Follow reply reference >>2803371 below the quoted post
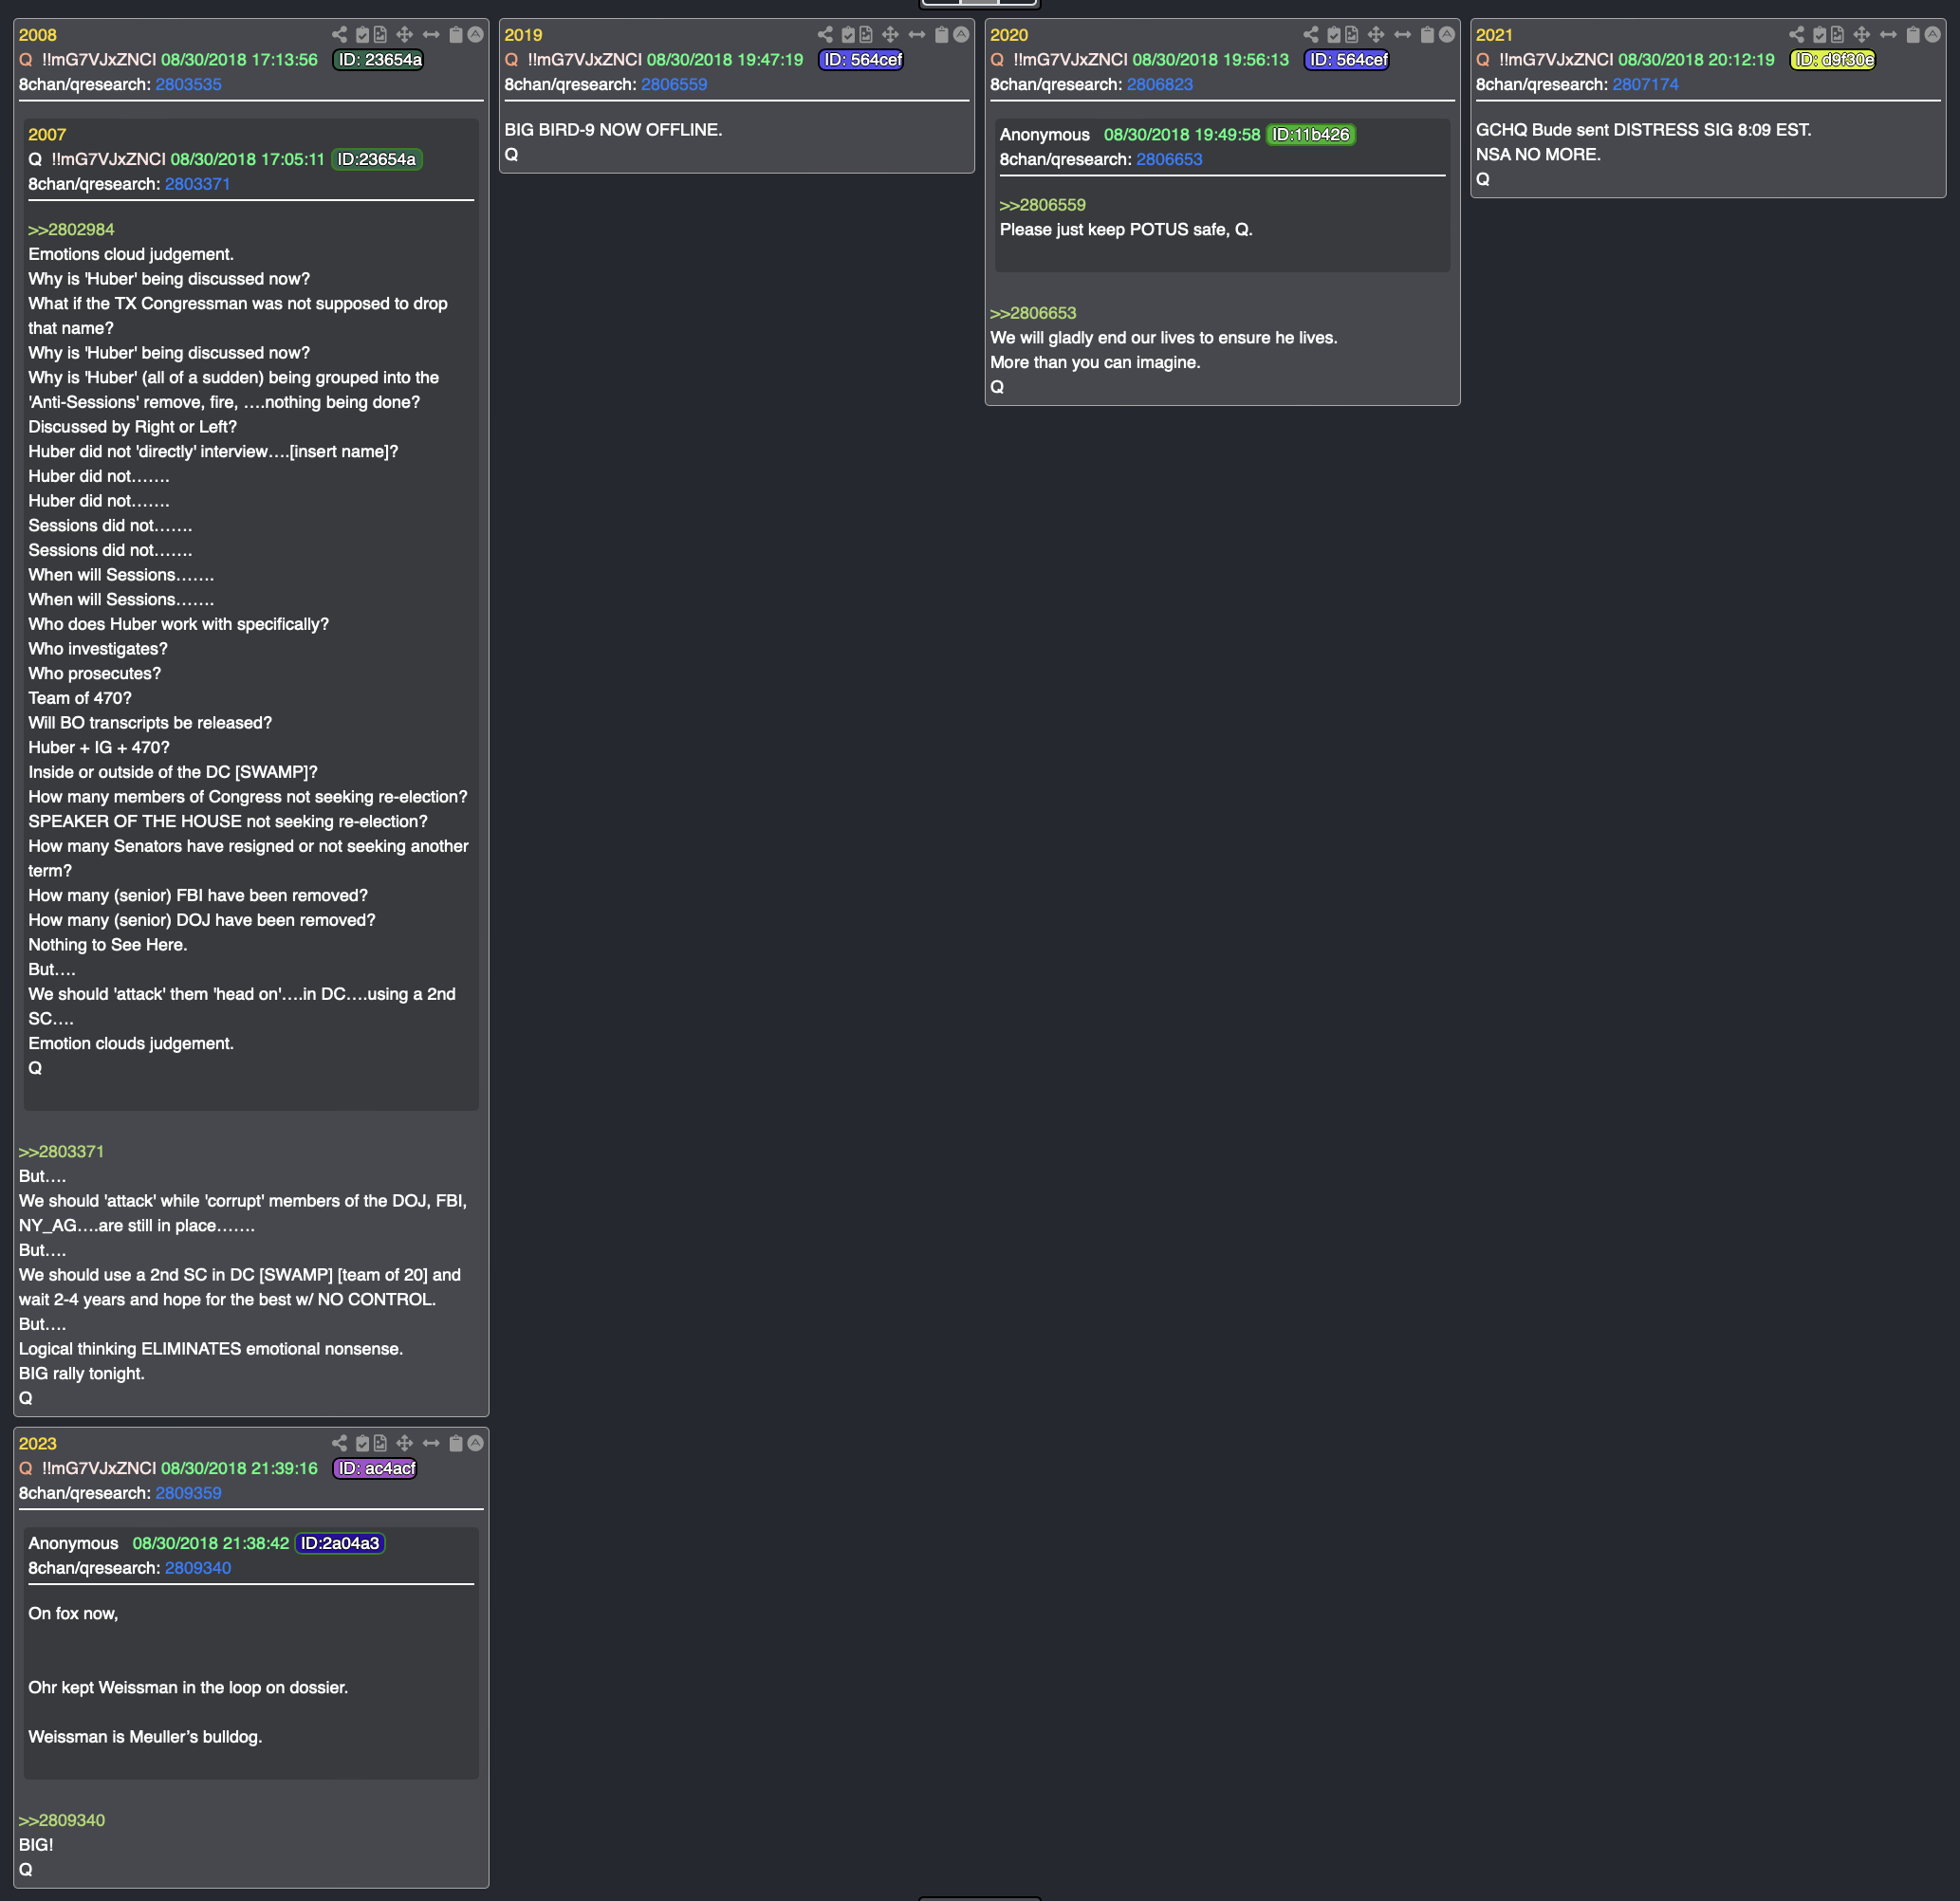This screenshot has width=1960, height=1901. click(62, 1152)
